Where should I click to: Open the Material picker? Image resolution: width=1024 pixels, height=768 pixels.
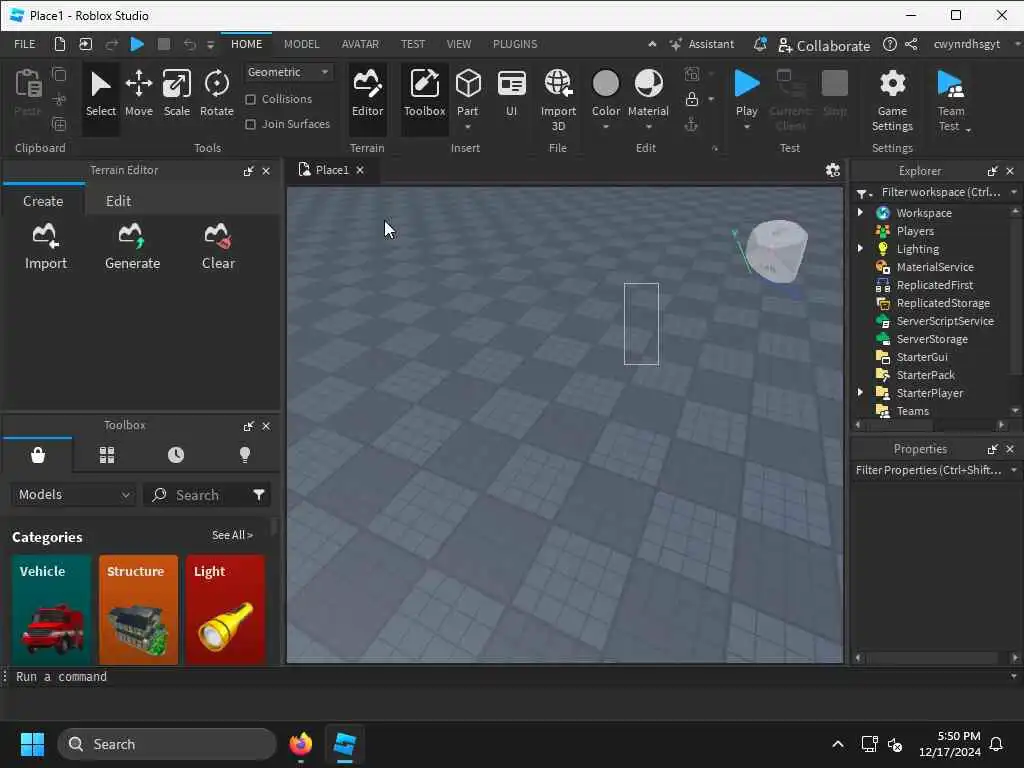point(648,93)
